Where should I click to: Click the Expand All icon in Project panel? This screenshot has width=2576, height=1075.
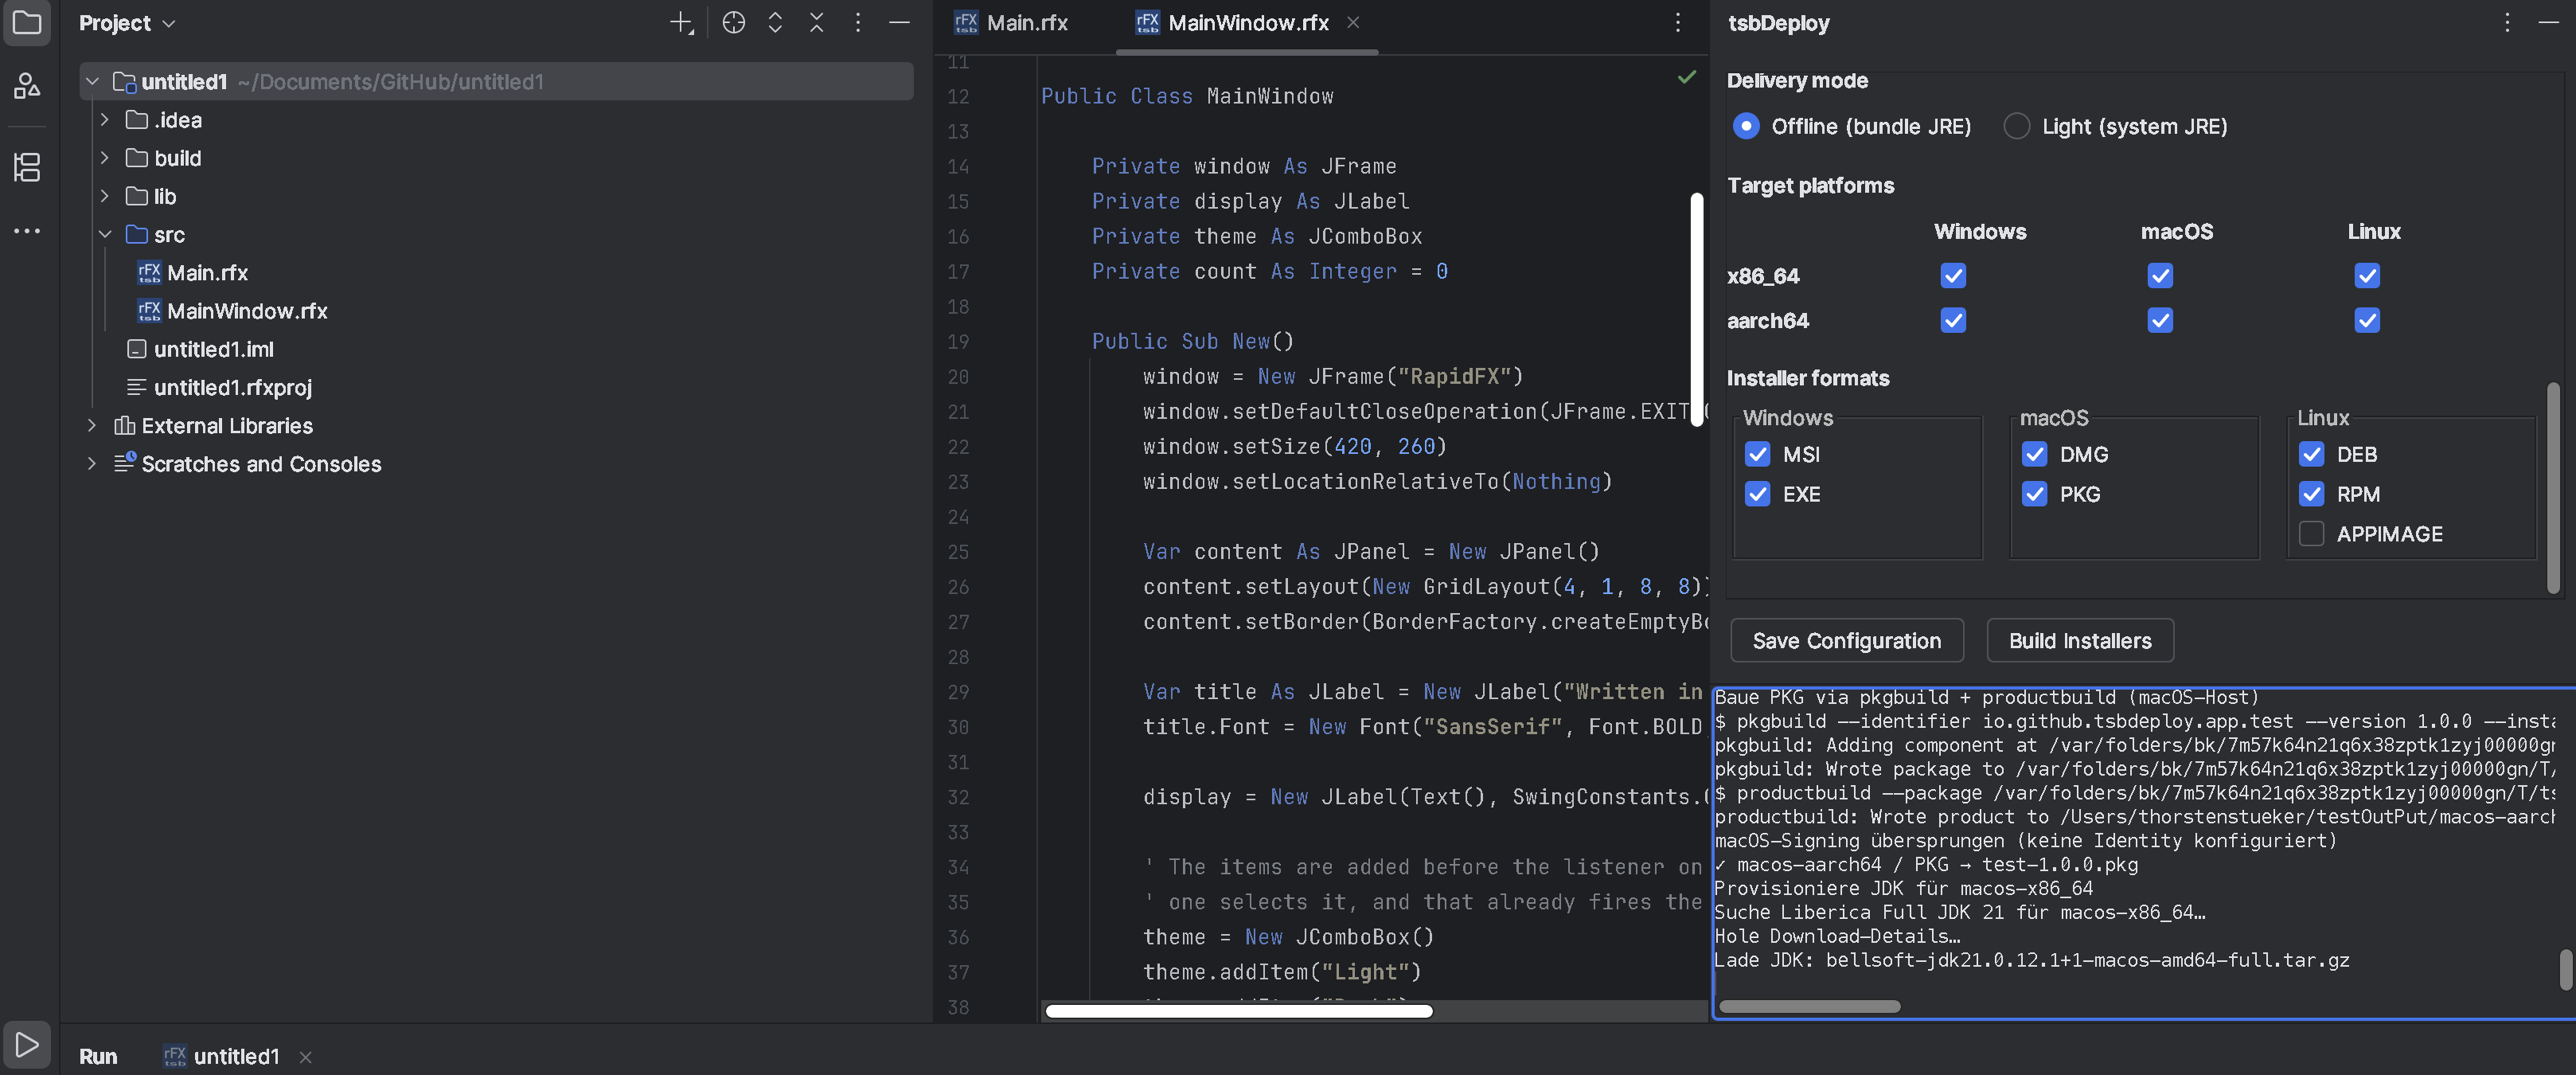coord(775,23)
